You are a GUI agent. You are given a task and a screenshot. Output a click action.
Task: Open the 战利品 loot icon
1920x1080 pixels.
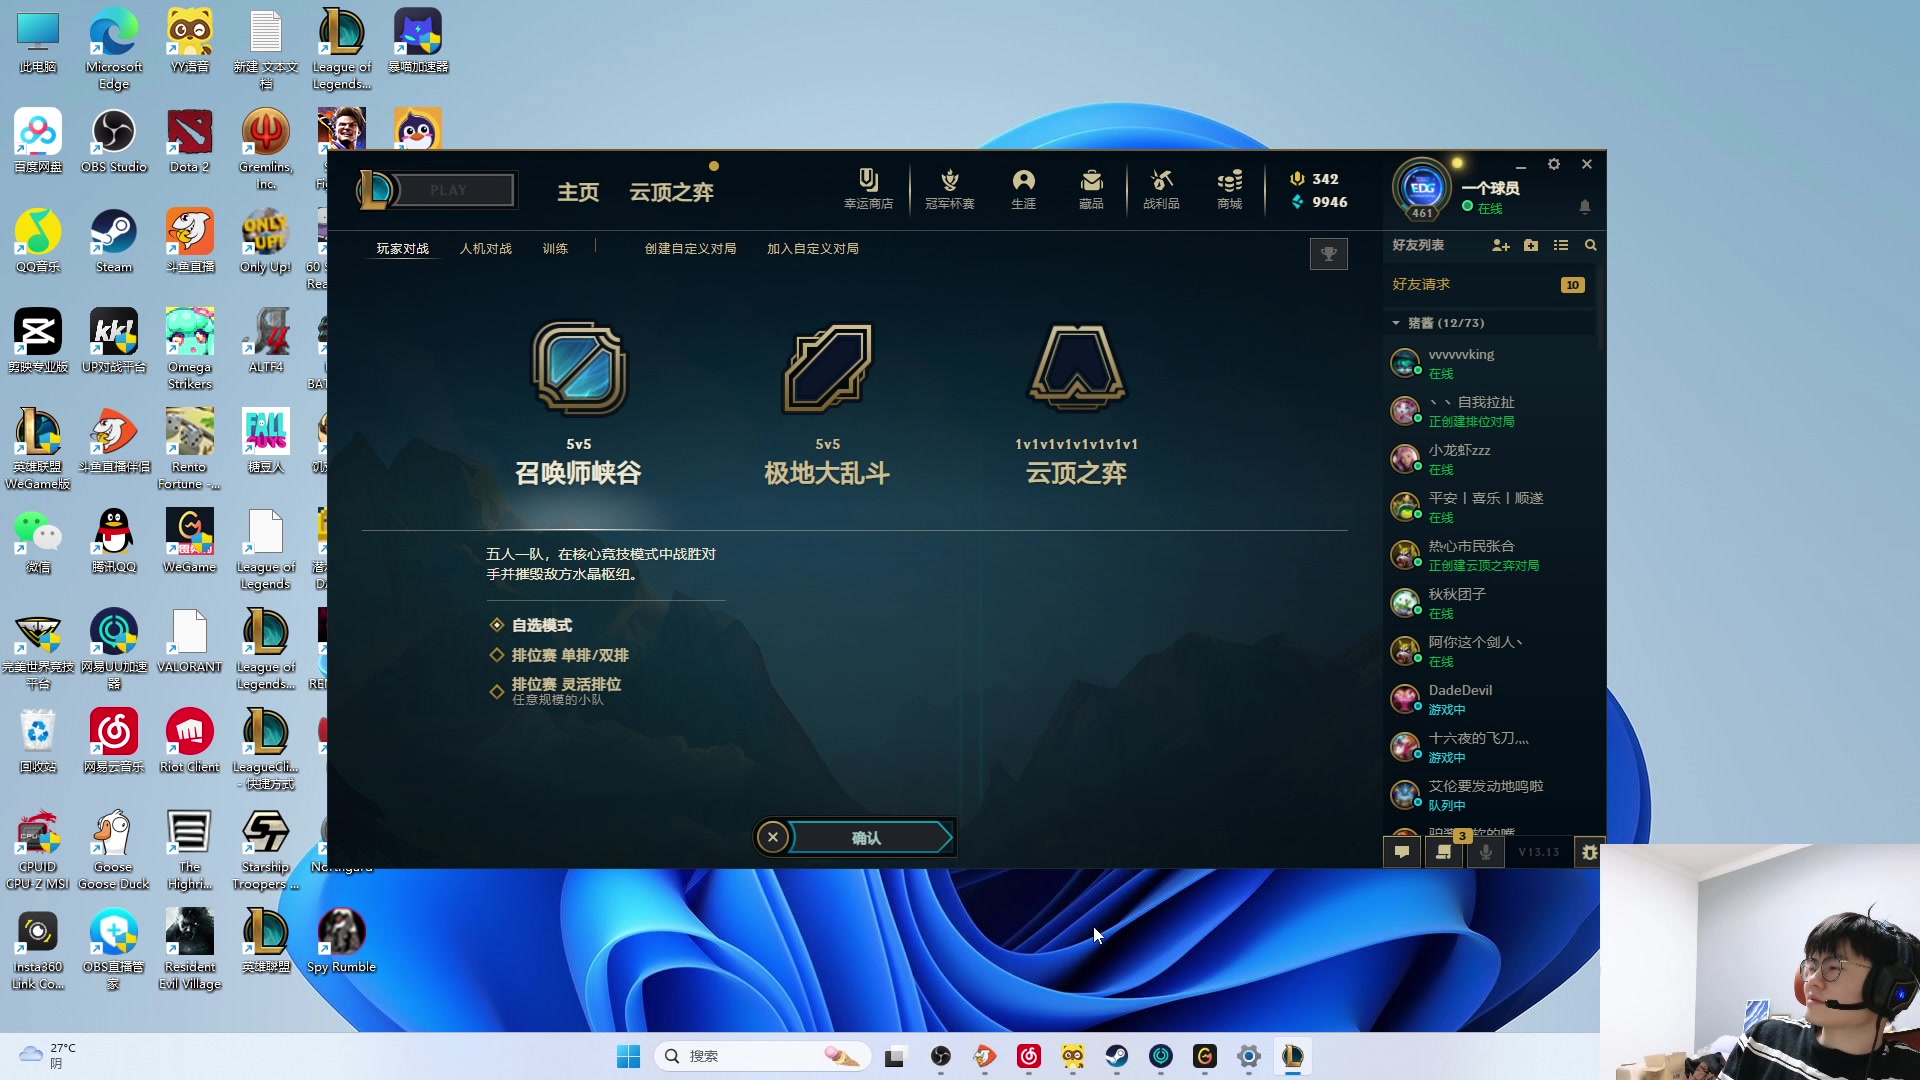point(1161,189)
